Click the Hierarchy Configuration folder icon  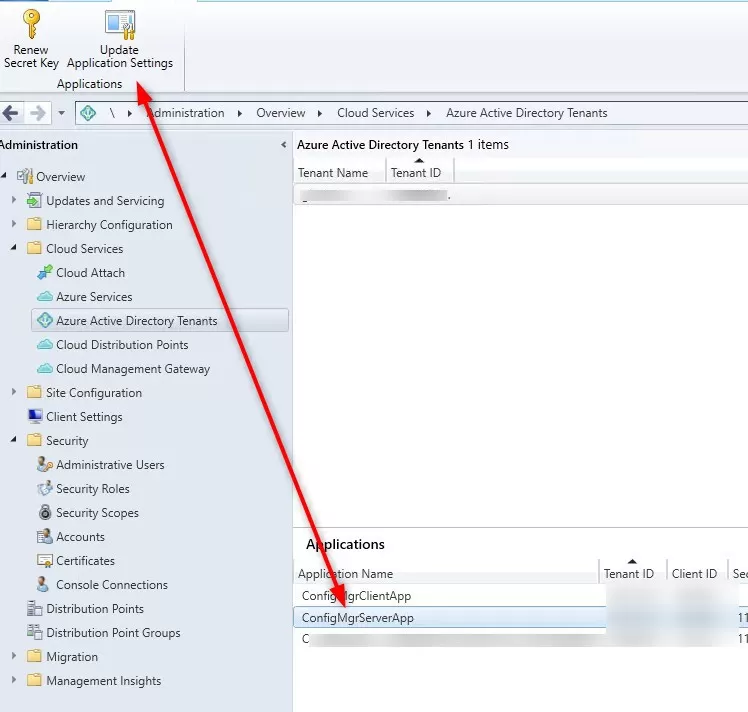[x=34, y=224]
